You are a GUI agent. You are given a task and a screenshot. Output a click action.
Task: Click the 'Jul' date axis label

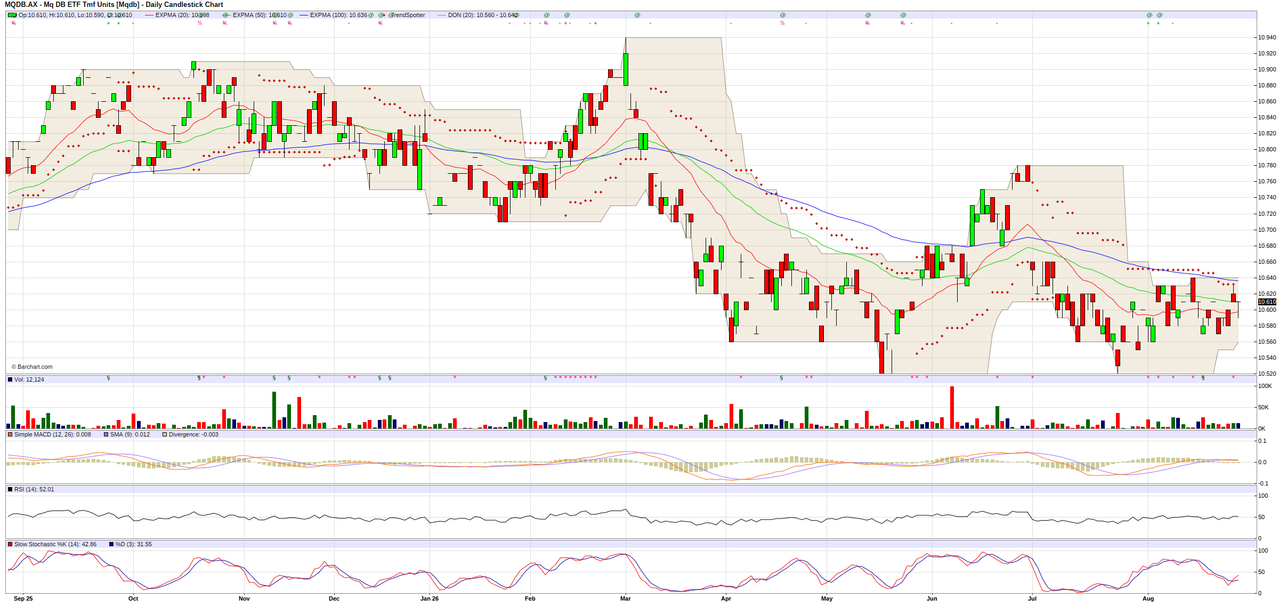coord(1030,598)
